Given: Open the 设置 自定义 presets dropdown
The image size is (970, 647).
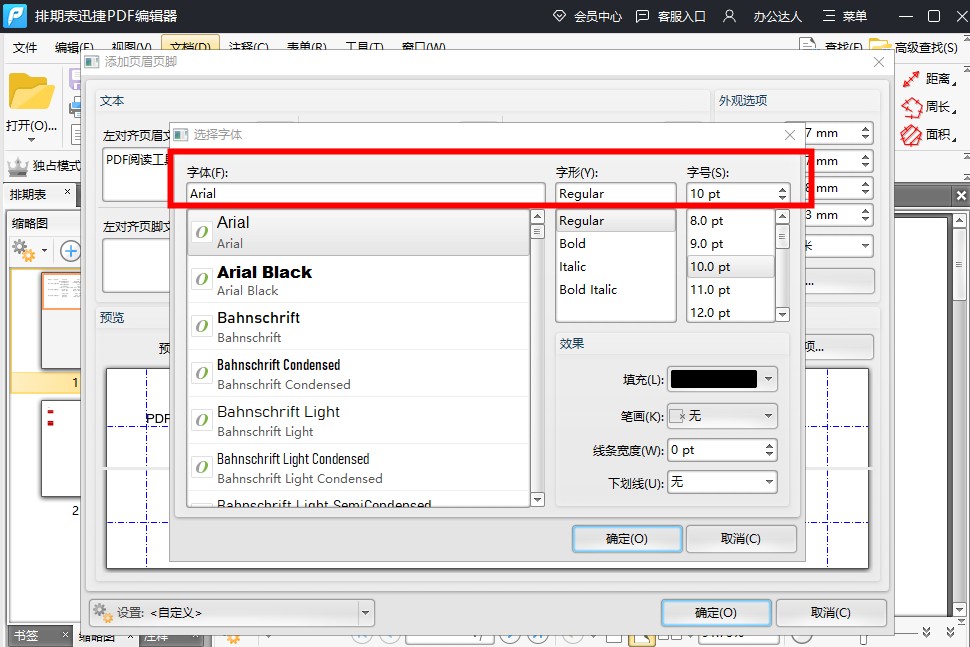Looking at the screenshot, I should [366, 612].
